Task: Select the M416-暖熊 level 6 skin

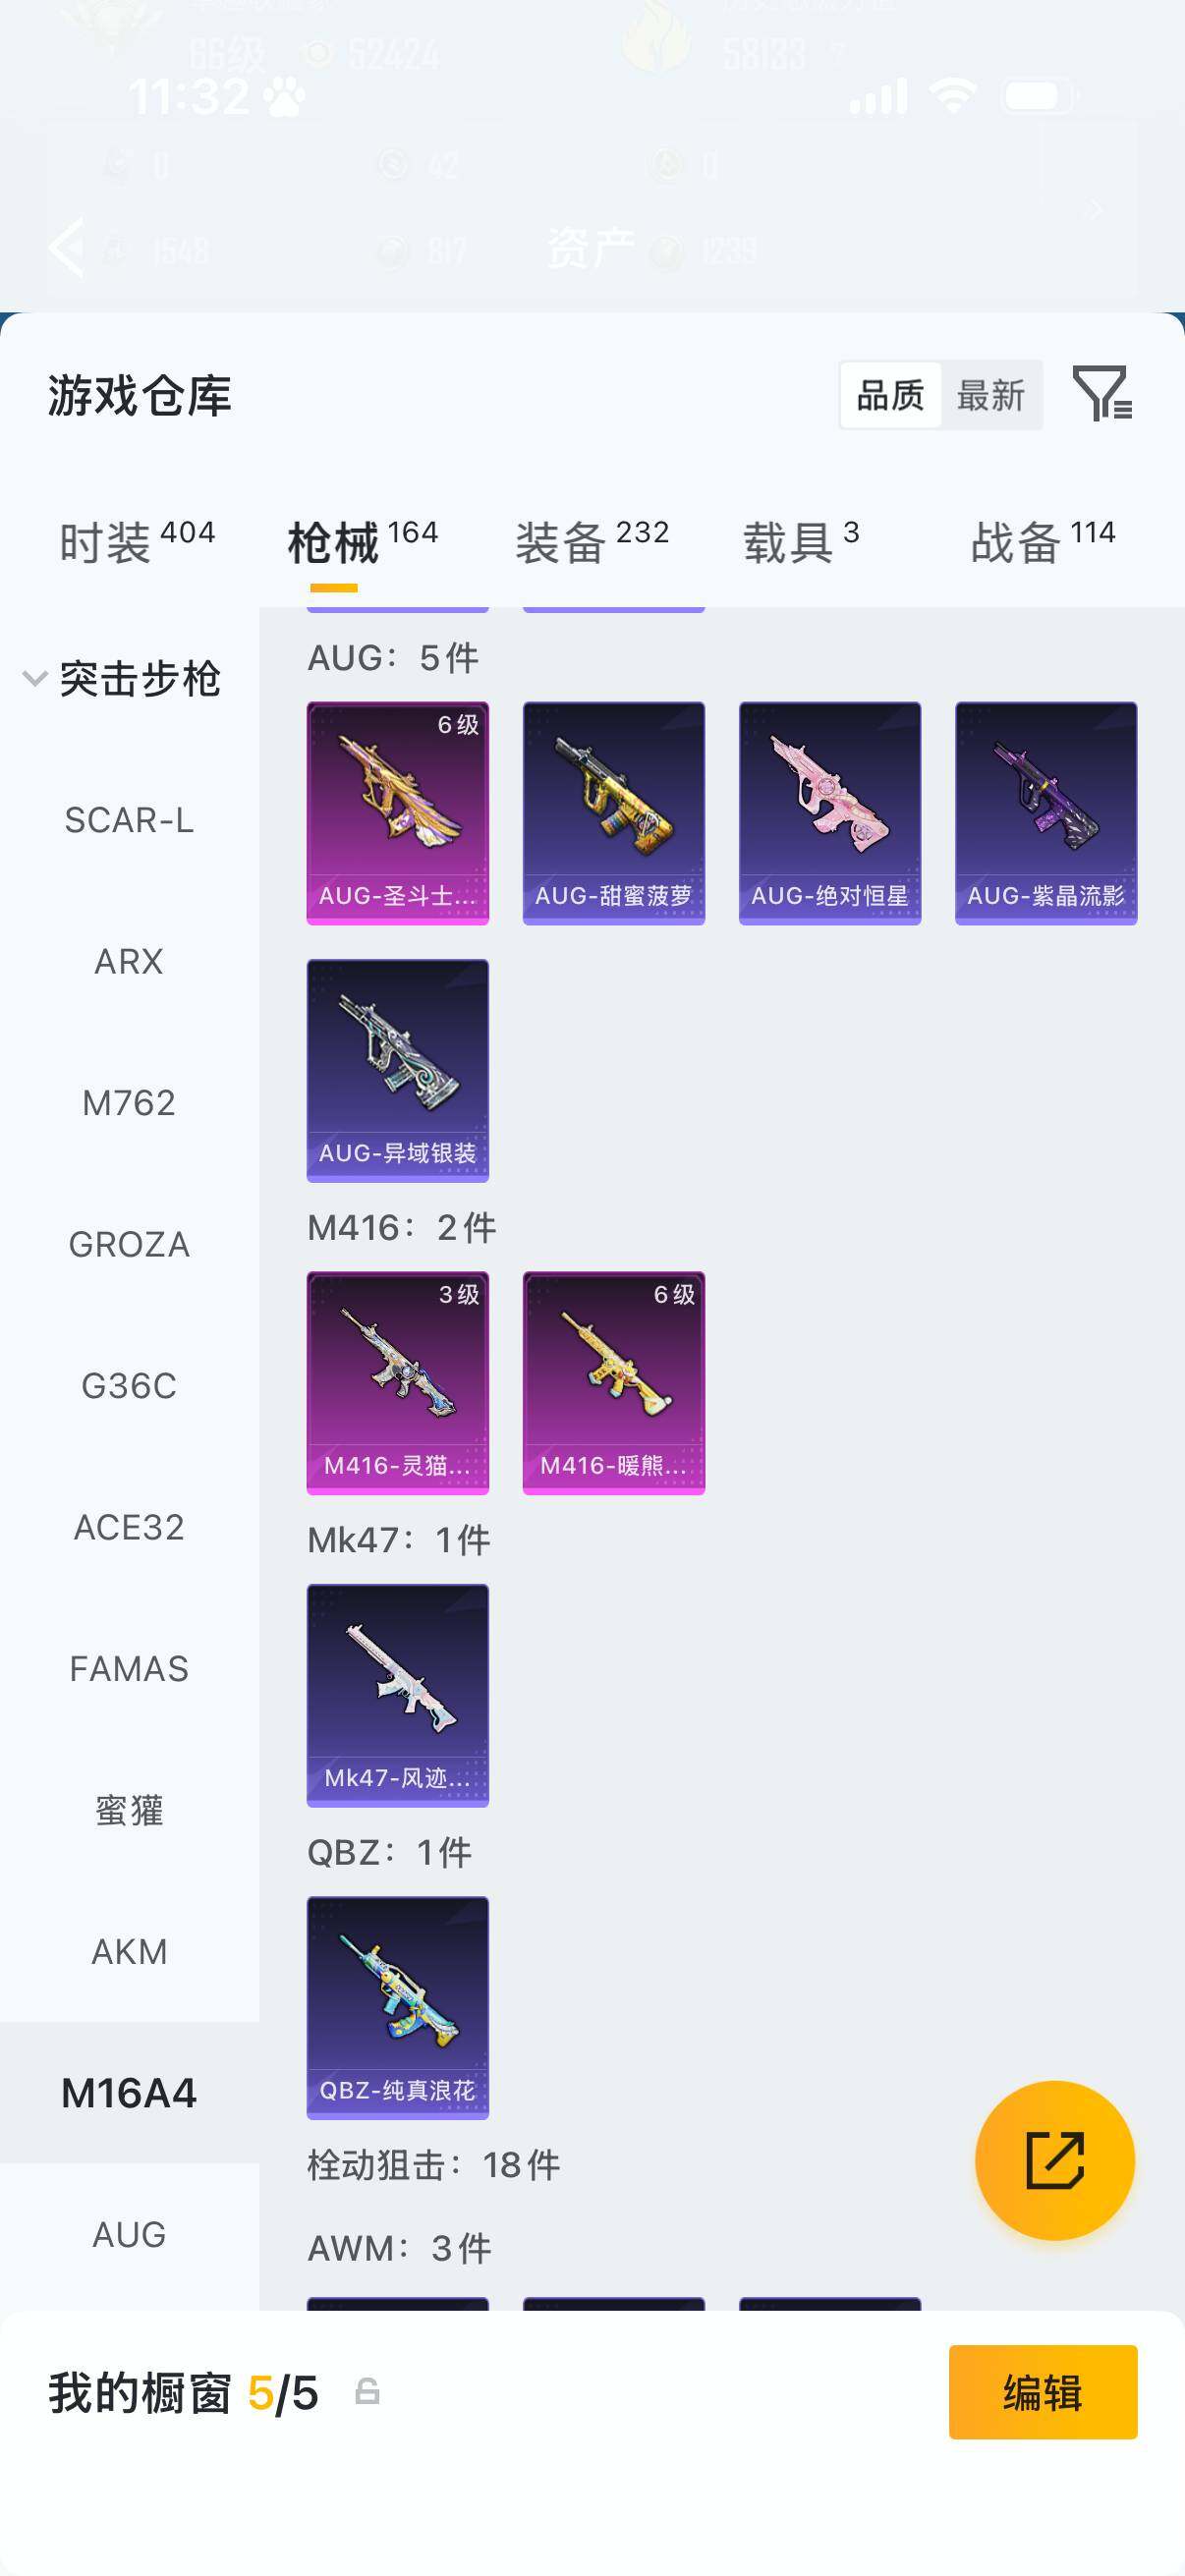Action: (x=613, y=1383)
